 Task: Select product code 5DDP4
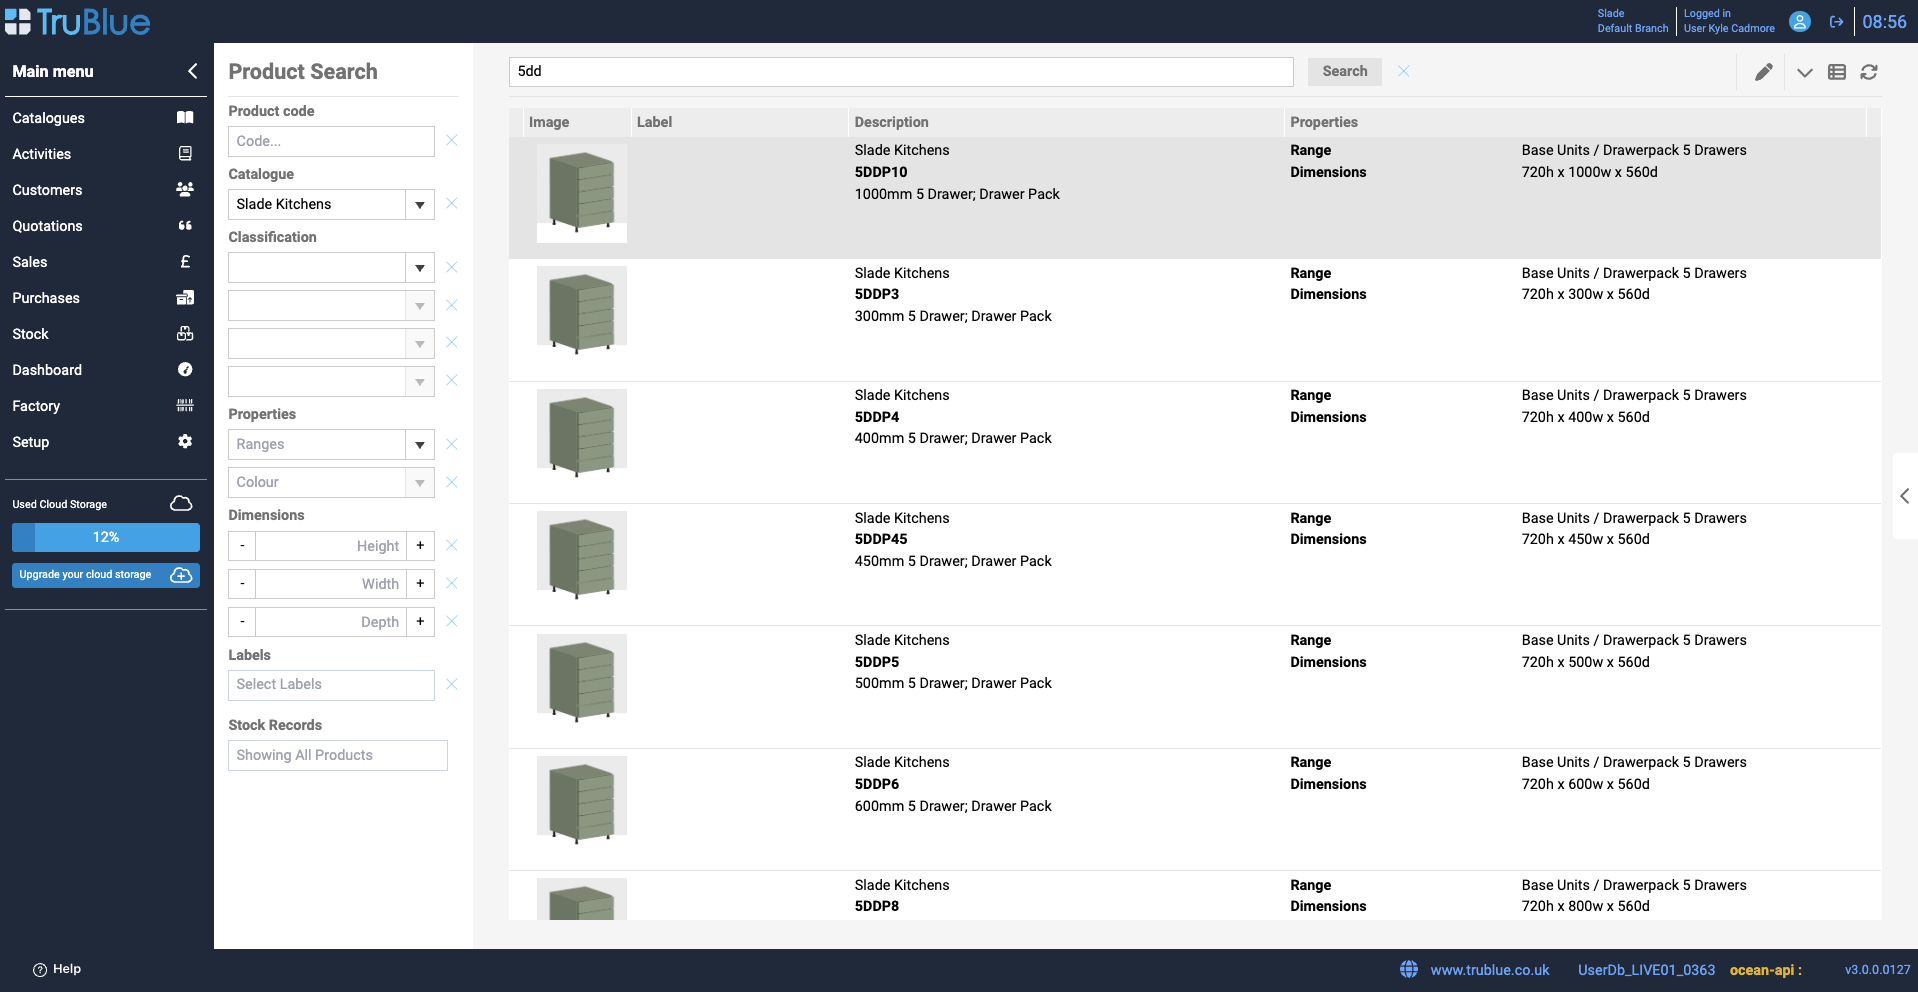877,417
